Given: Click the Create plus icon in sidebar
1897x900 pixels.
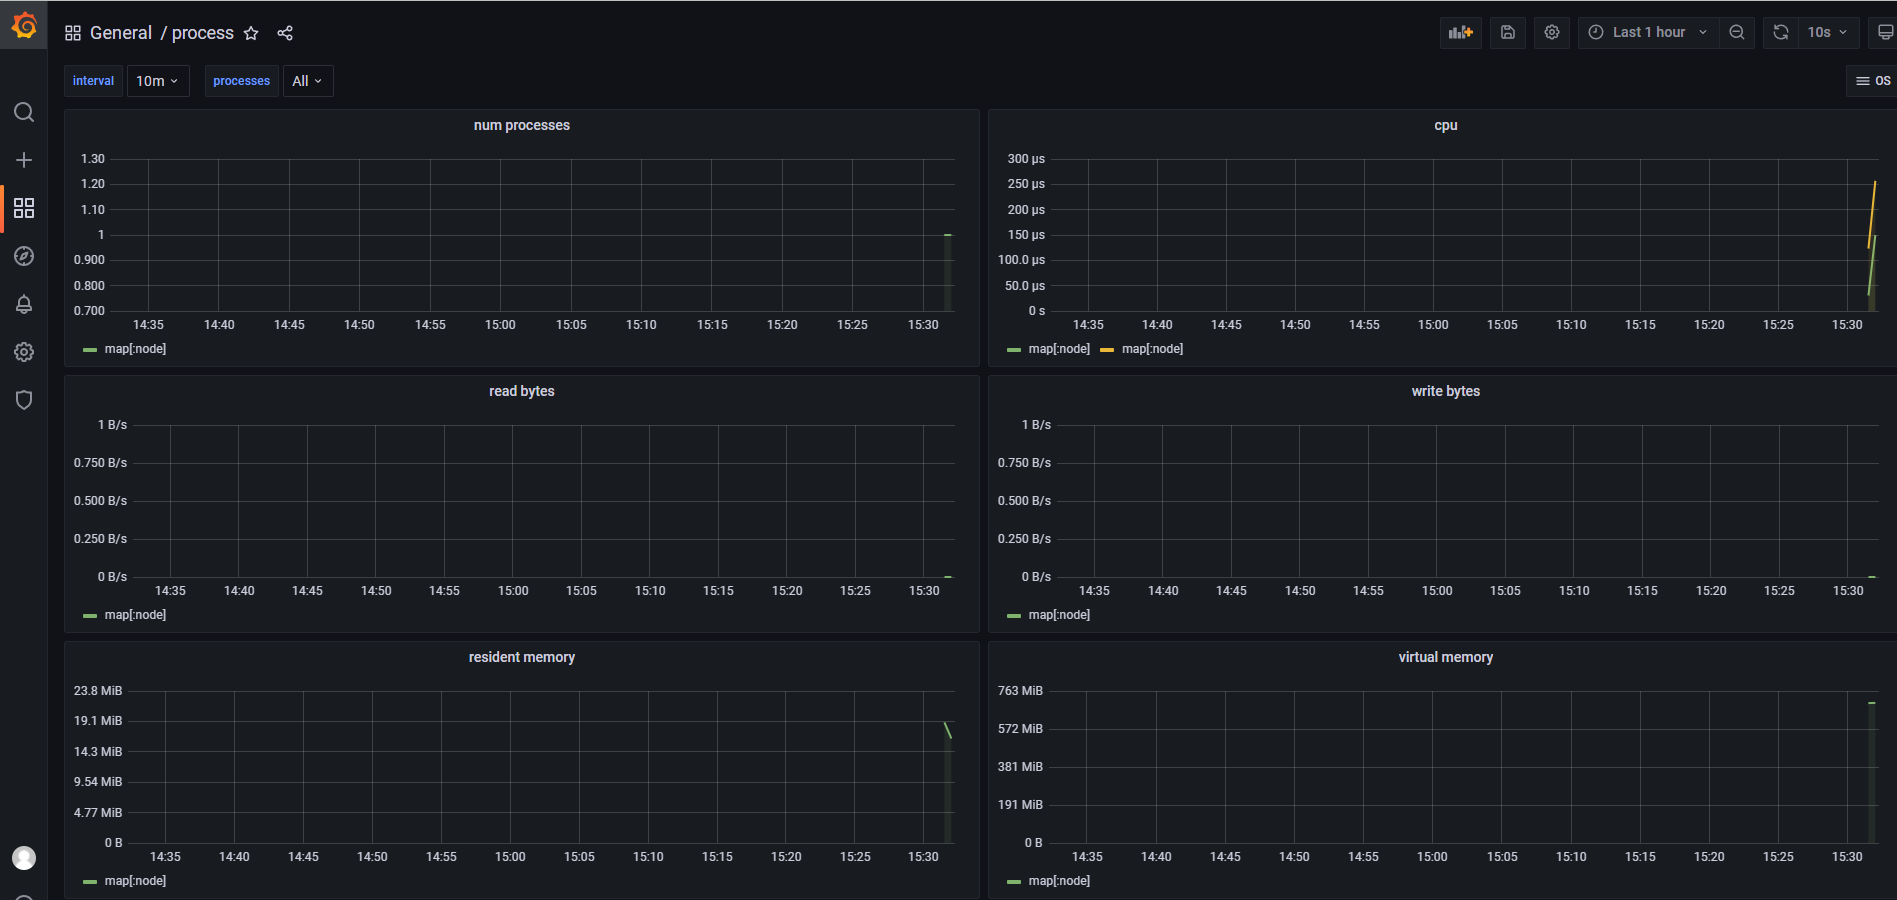Looking at the screenshot, I should pos(24,160).
